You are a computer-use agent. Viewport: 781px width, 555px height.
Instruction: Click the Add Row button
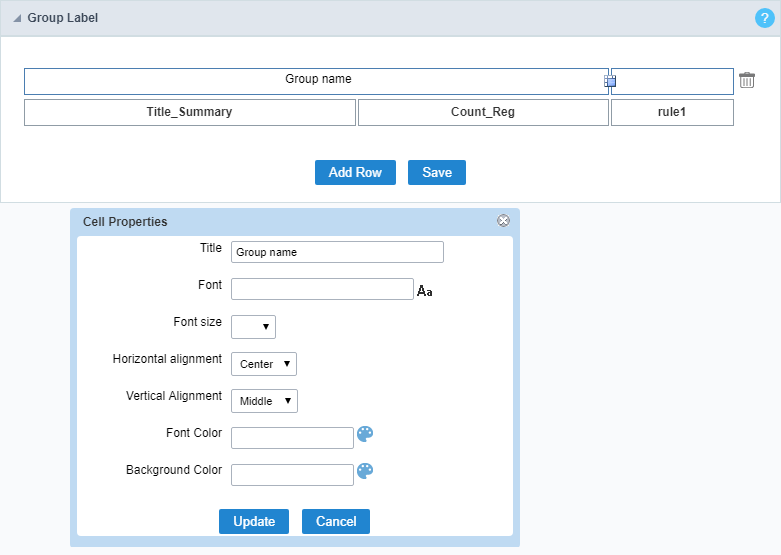click(x=355, y=172)
